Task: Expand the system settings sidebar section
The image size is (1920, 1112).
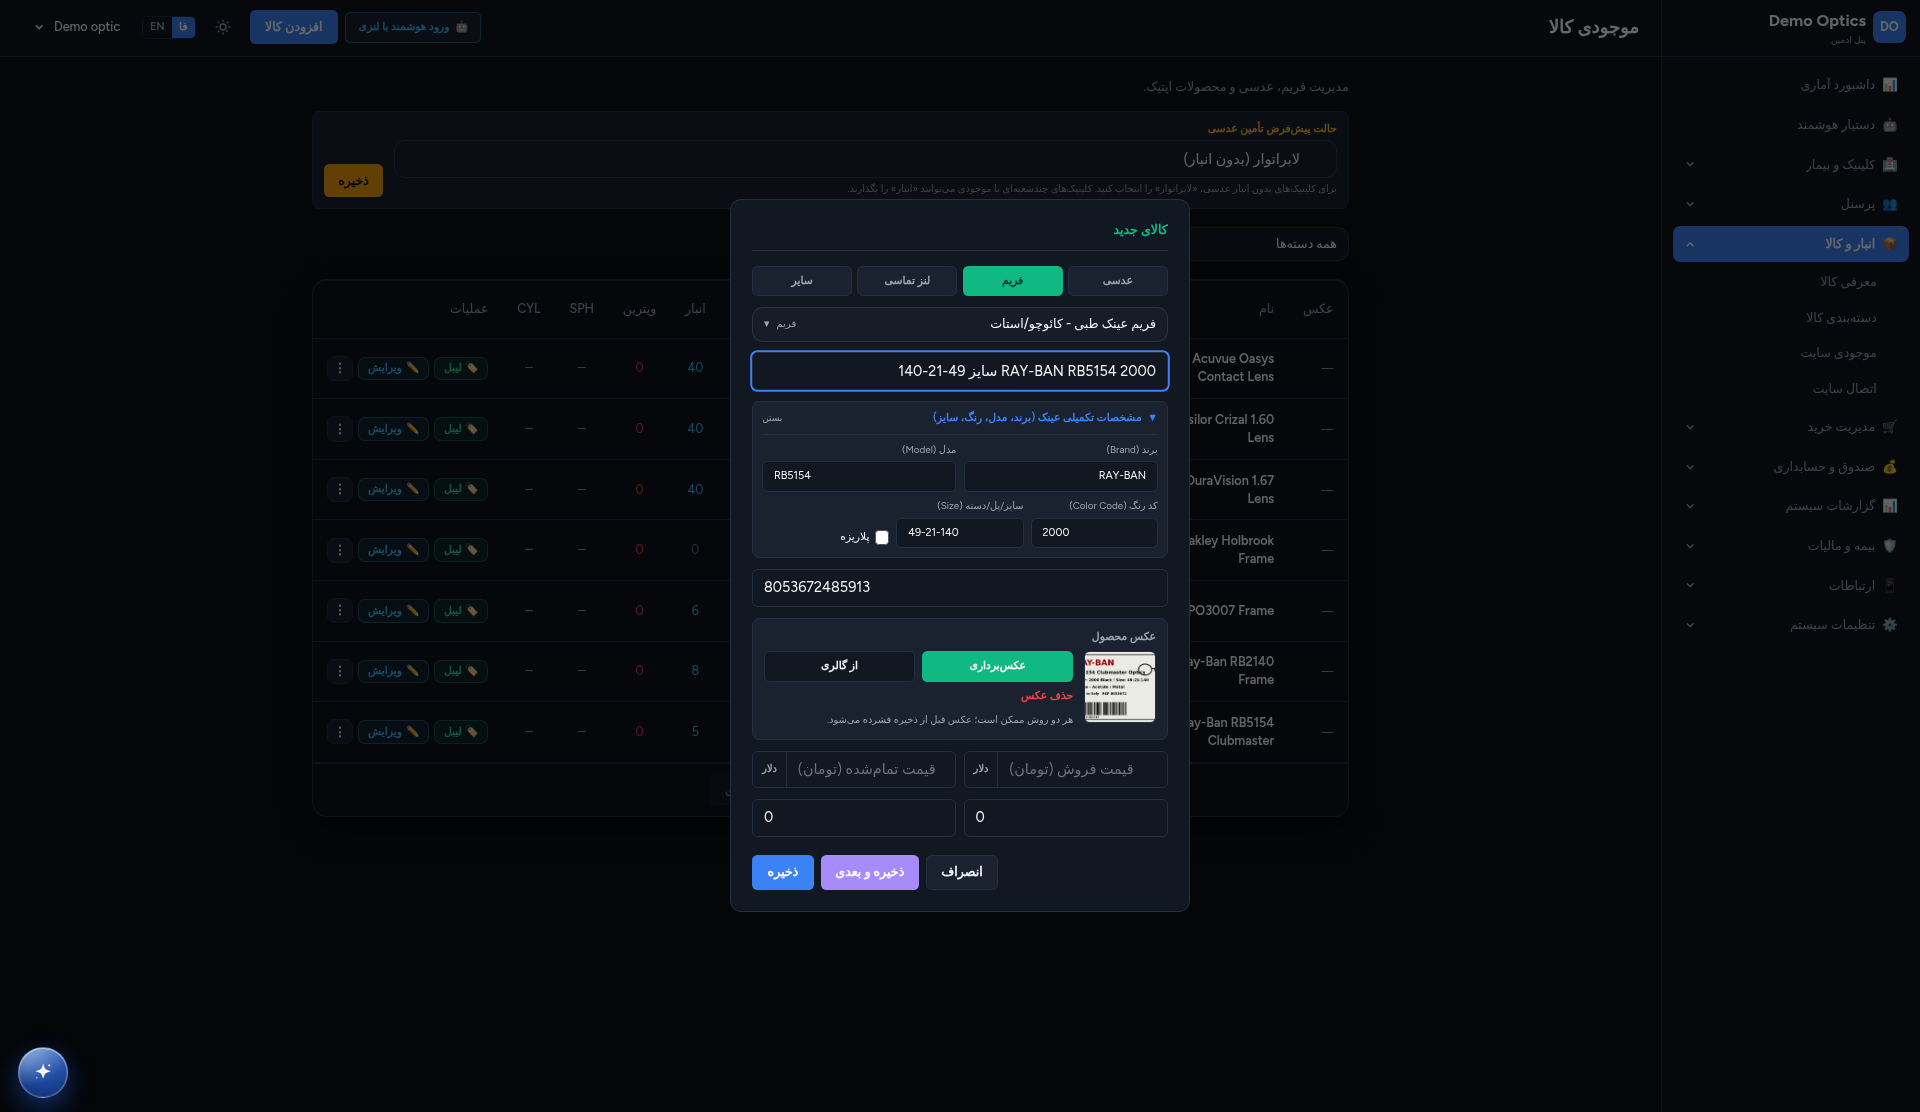Action: 1791,625
